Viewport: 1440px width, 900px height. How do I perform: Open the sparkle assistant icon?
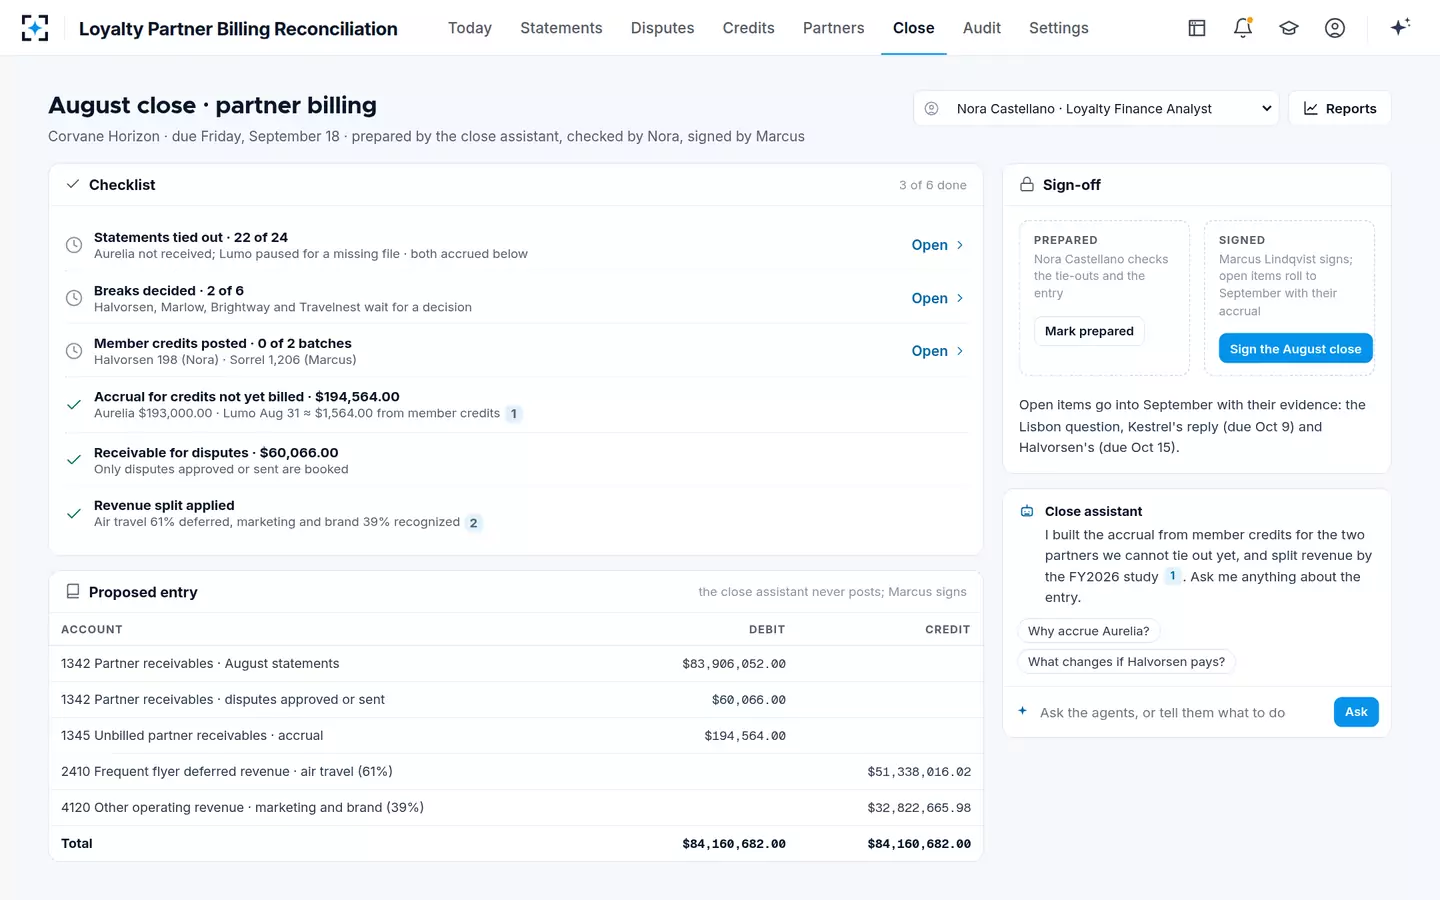[1400, 27]
